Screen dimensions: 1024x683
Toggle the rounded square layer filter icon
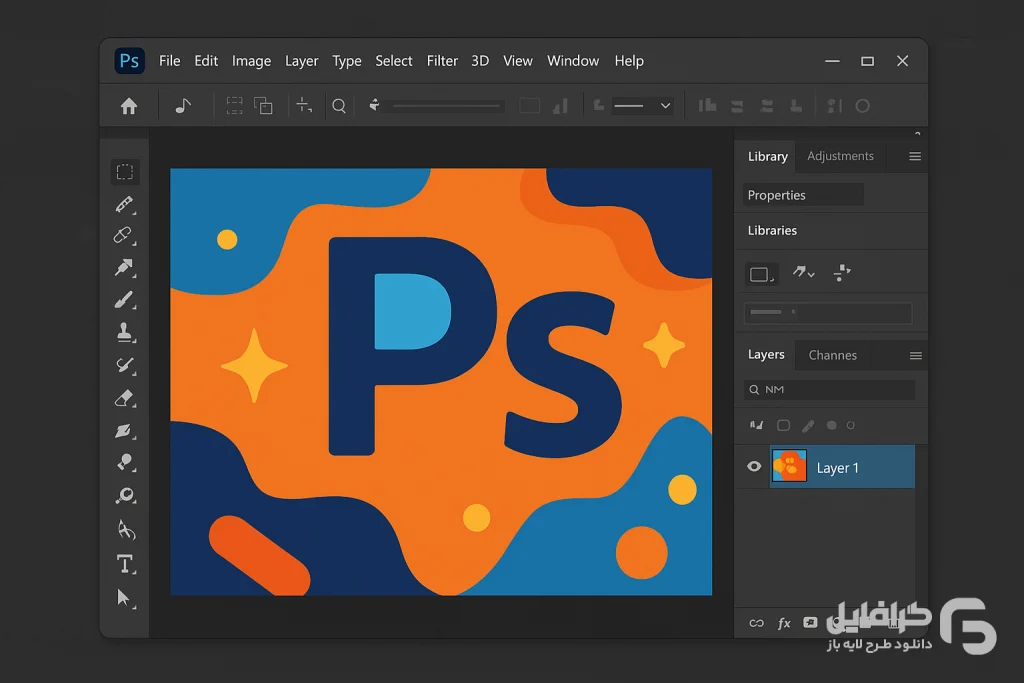coord(783,426)
